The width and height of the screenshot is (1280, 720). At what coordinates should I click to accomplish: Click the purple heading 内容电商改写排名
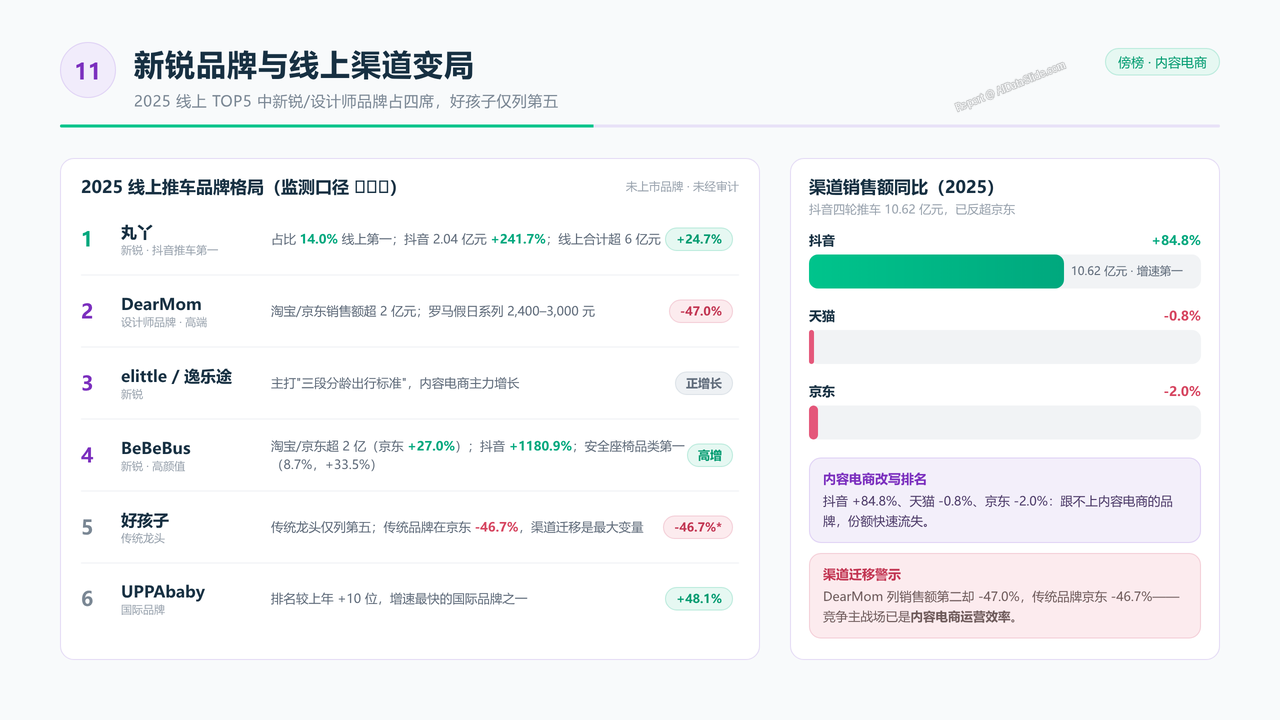(x=875, y=479)
